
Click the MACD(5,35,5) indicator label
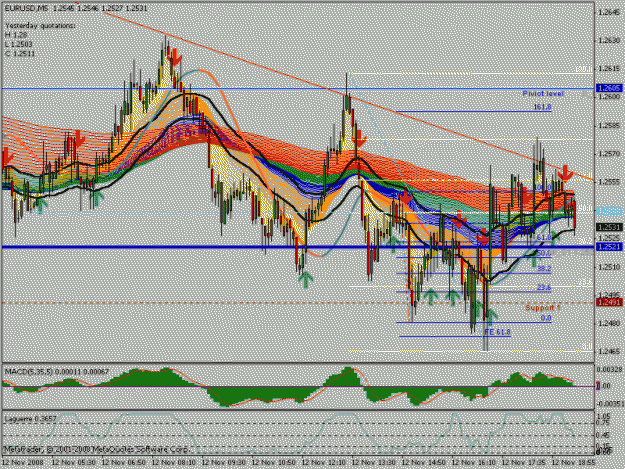[x=57, y=372]
